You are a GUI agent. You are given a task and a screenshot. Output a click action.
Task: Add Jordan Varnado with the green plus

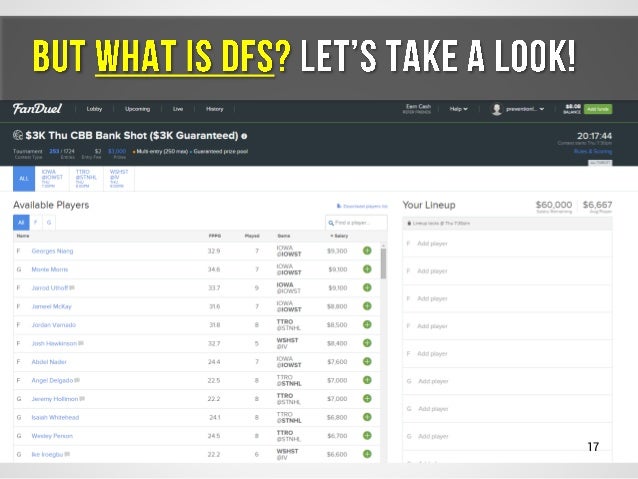point(367,324)
